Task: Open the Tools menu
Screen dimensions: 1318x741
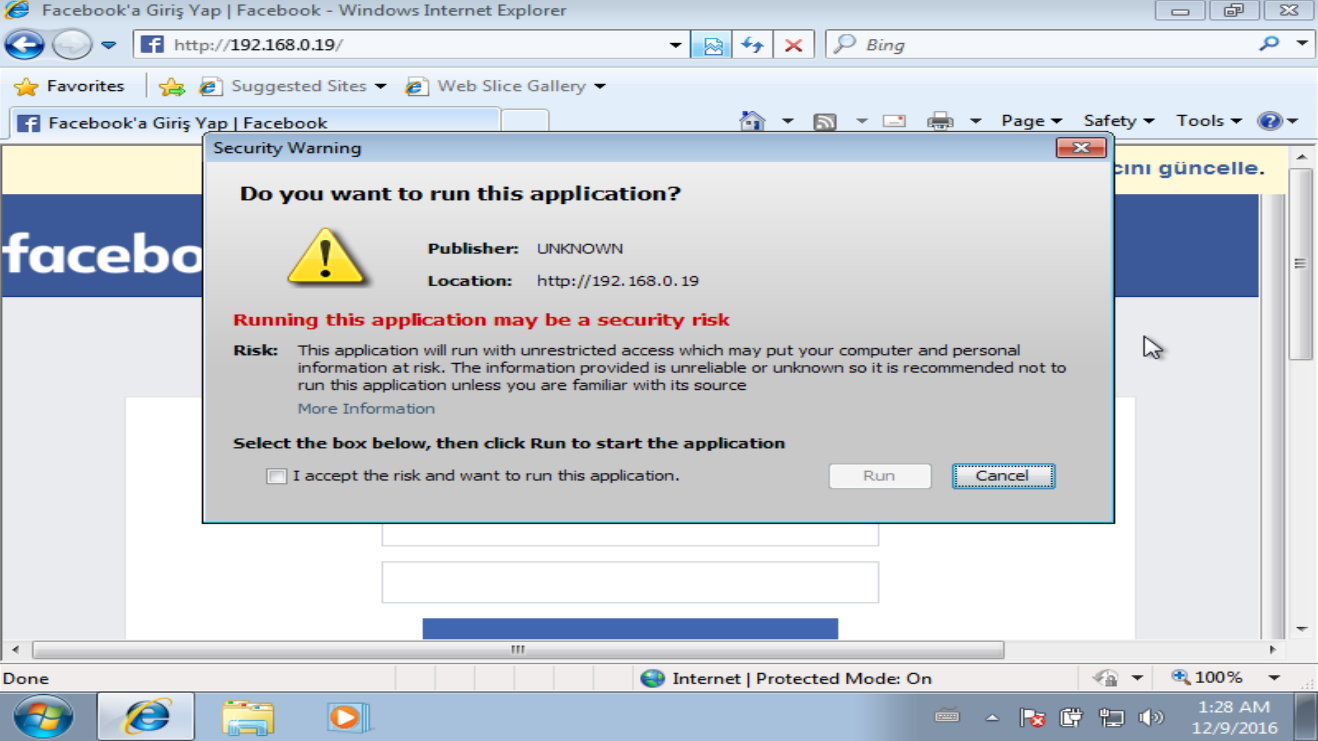Action: [x=1208, y=121]
